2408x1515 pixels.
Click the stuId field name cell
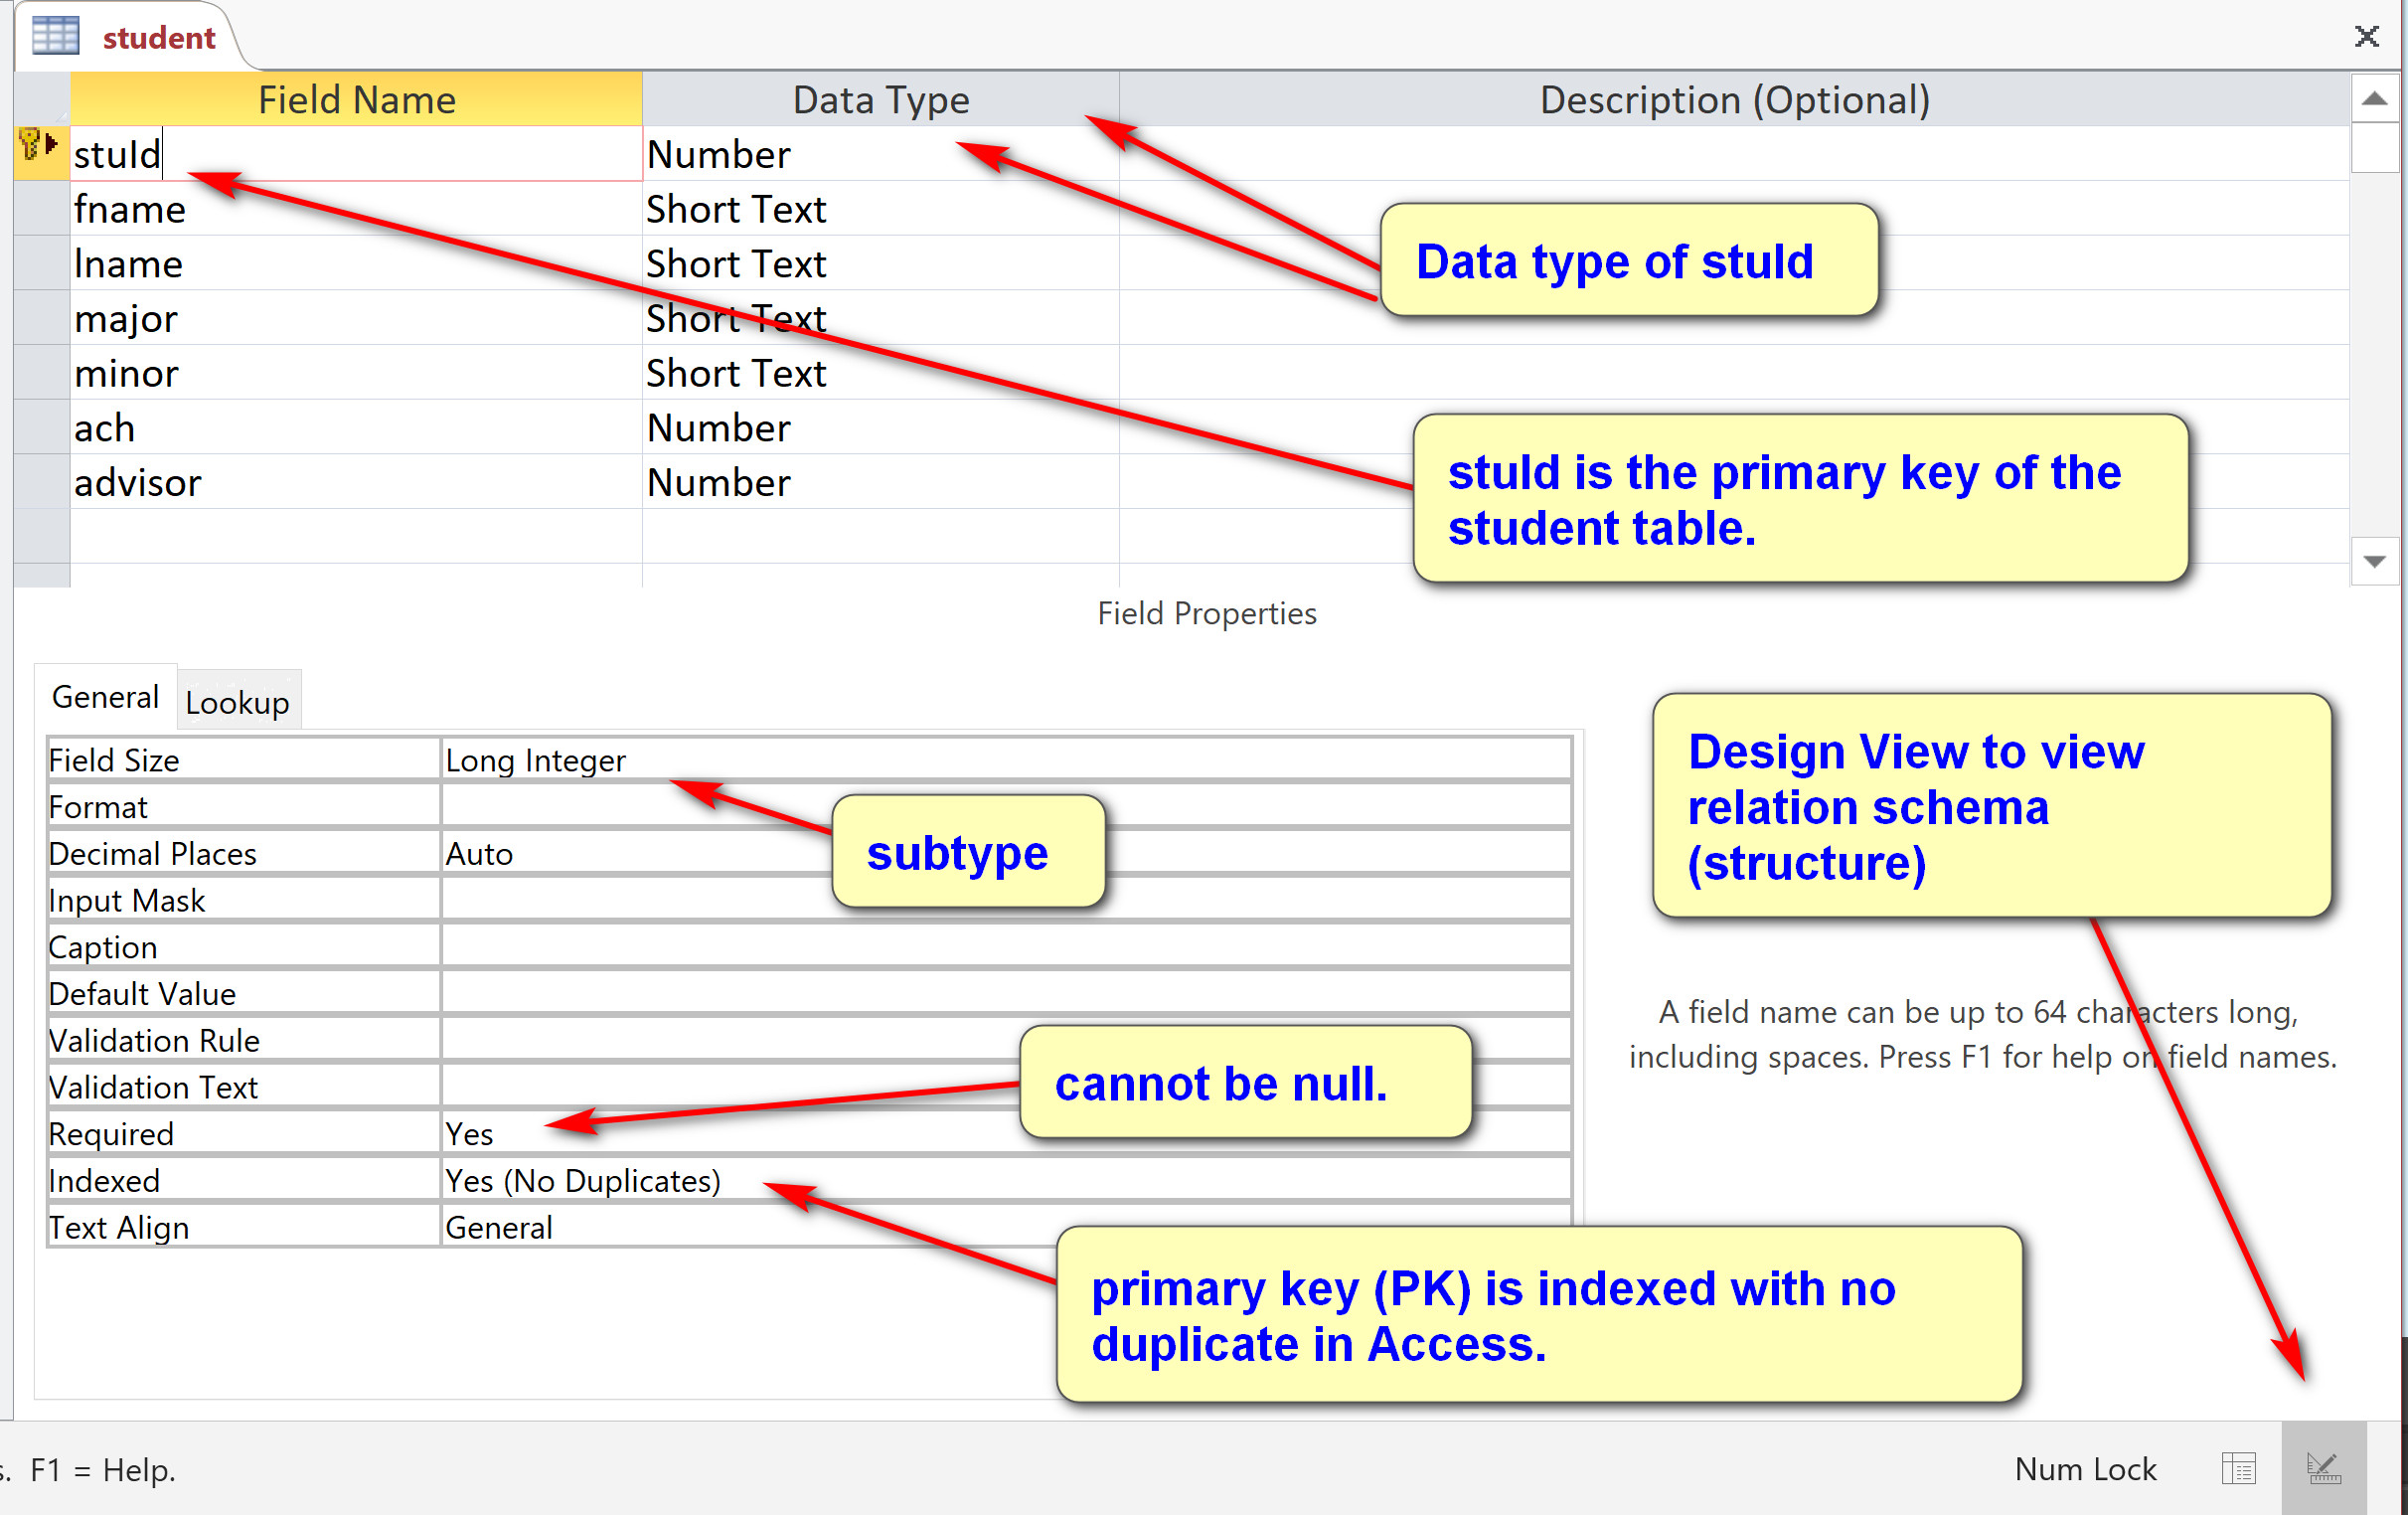356,154
